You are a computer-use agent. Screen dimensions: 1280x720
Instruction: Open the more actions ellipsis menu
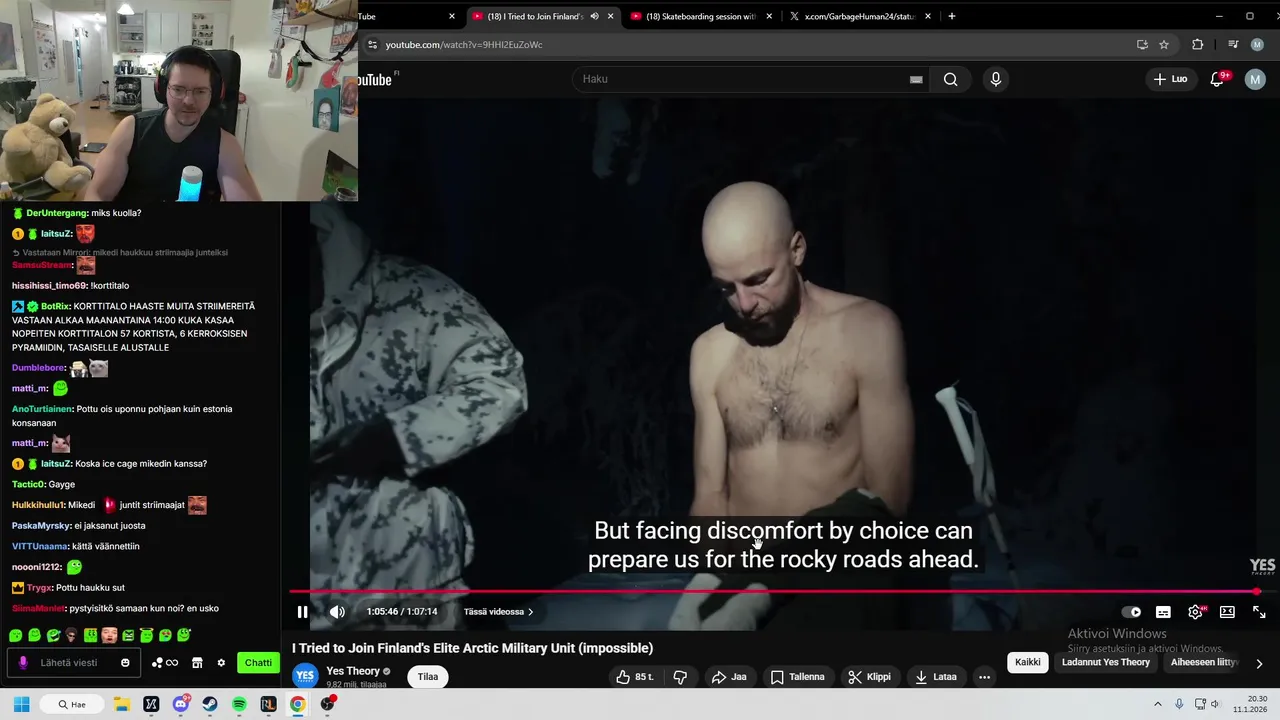point(984,677)
